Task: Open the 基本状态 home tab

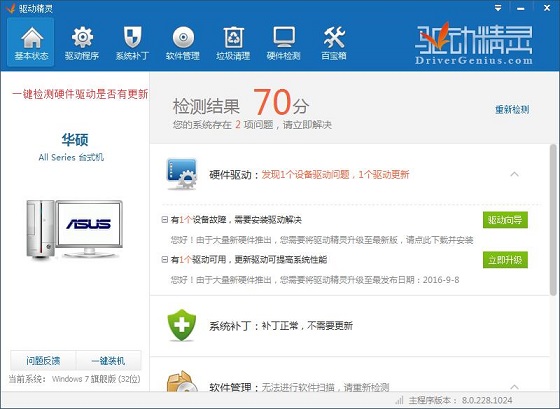Action: [x=31, y=43]
